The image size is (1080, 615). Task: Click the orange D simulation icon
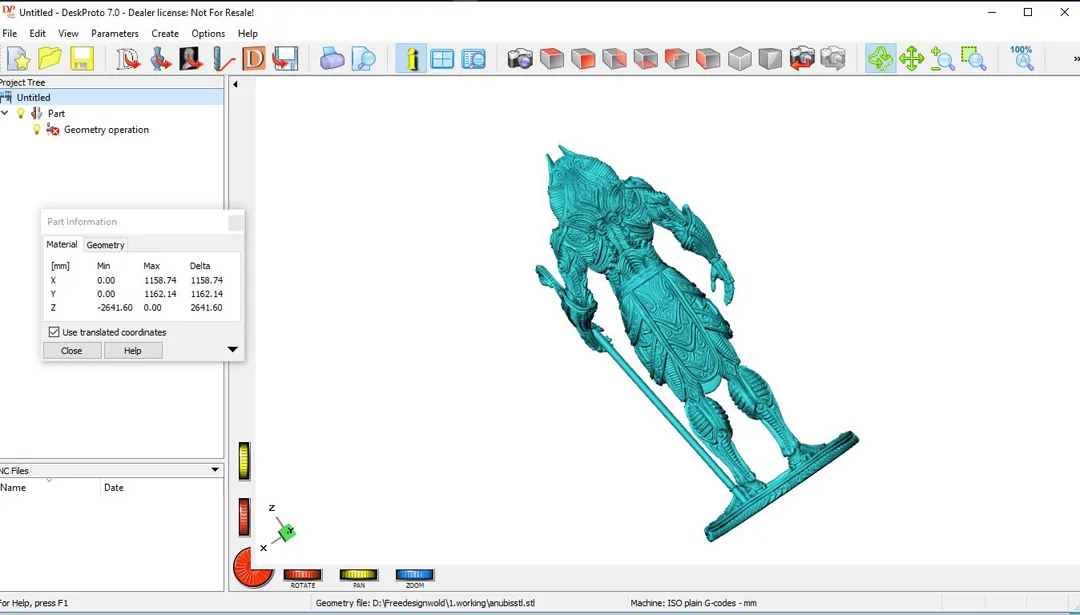[x=253, y=59]
